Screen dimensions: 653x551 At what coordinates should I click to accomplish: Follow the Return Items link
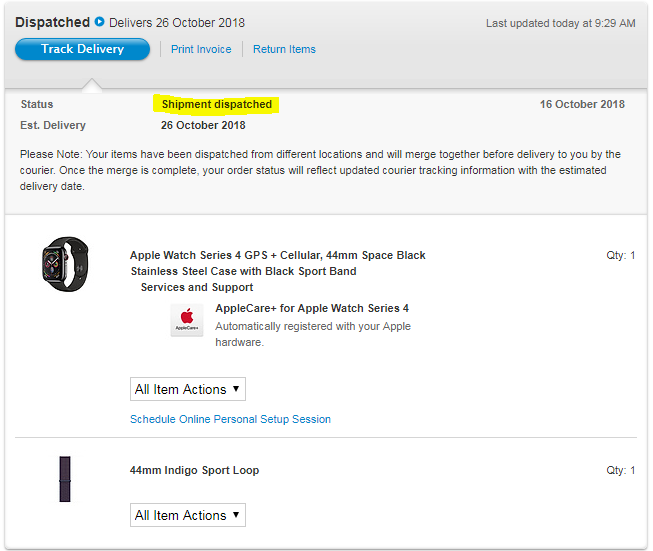click(284, 49)
